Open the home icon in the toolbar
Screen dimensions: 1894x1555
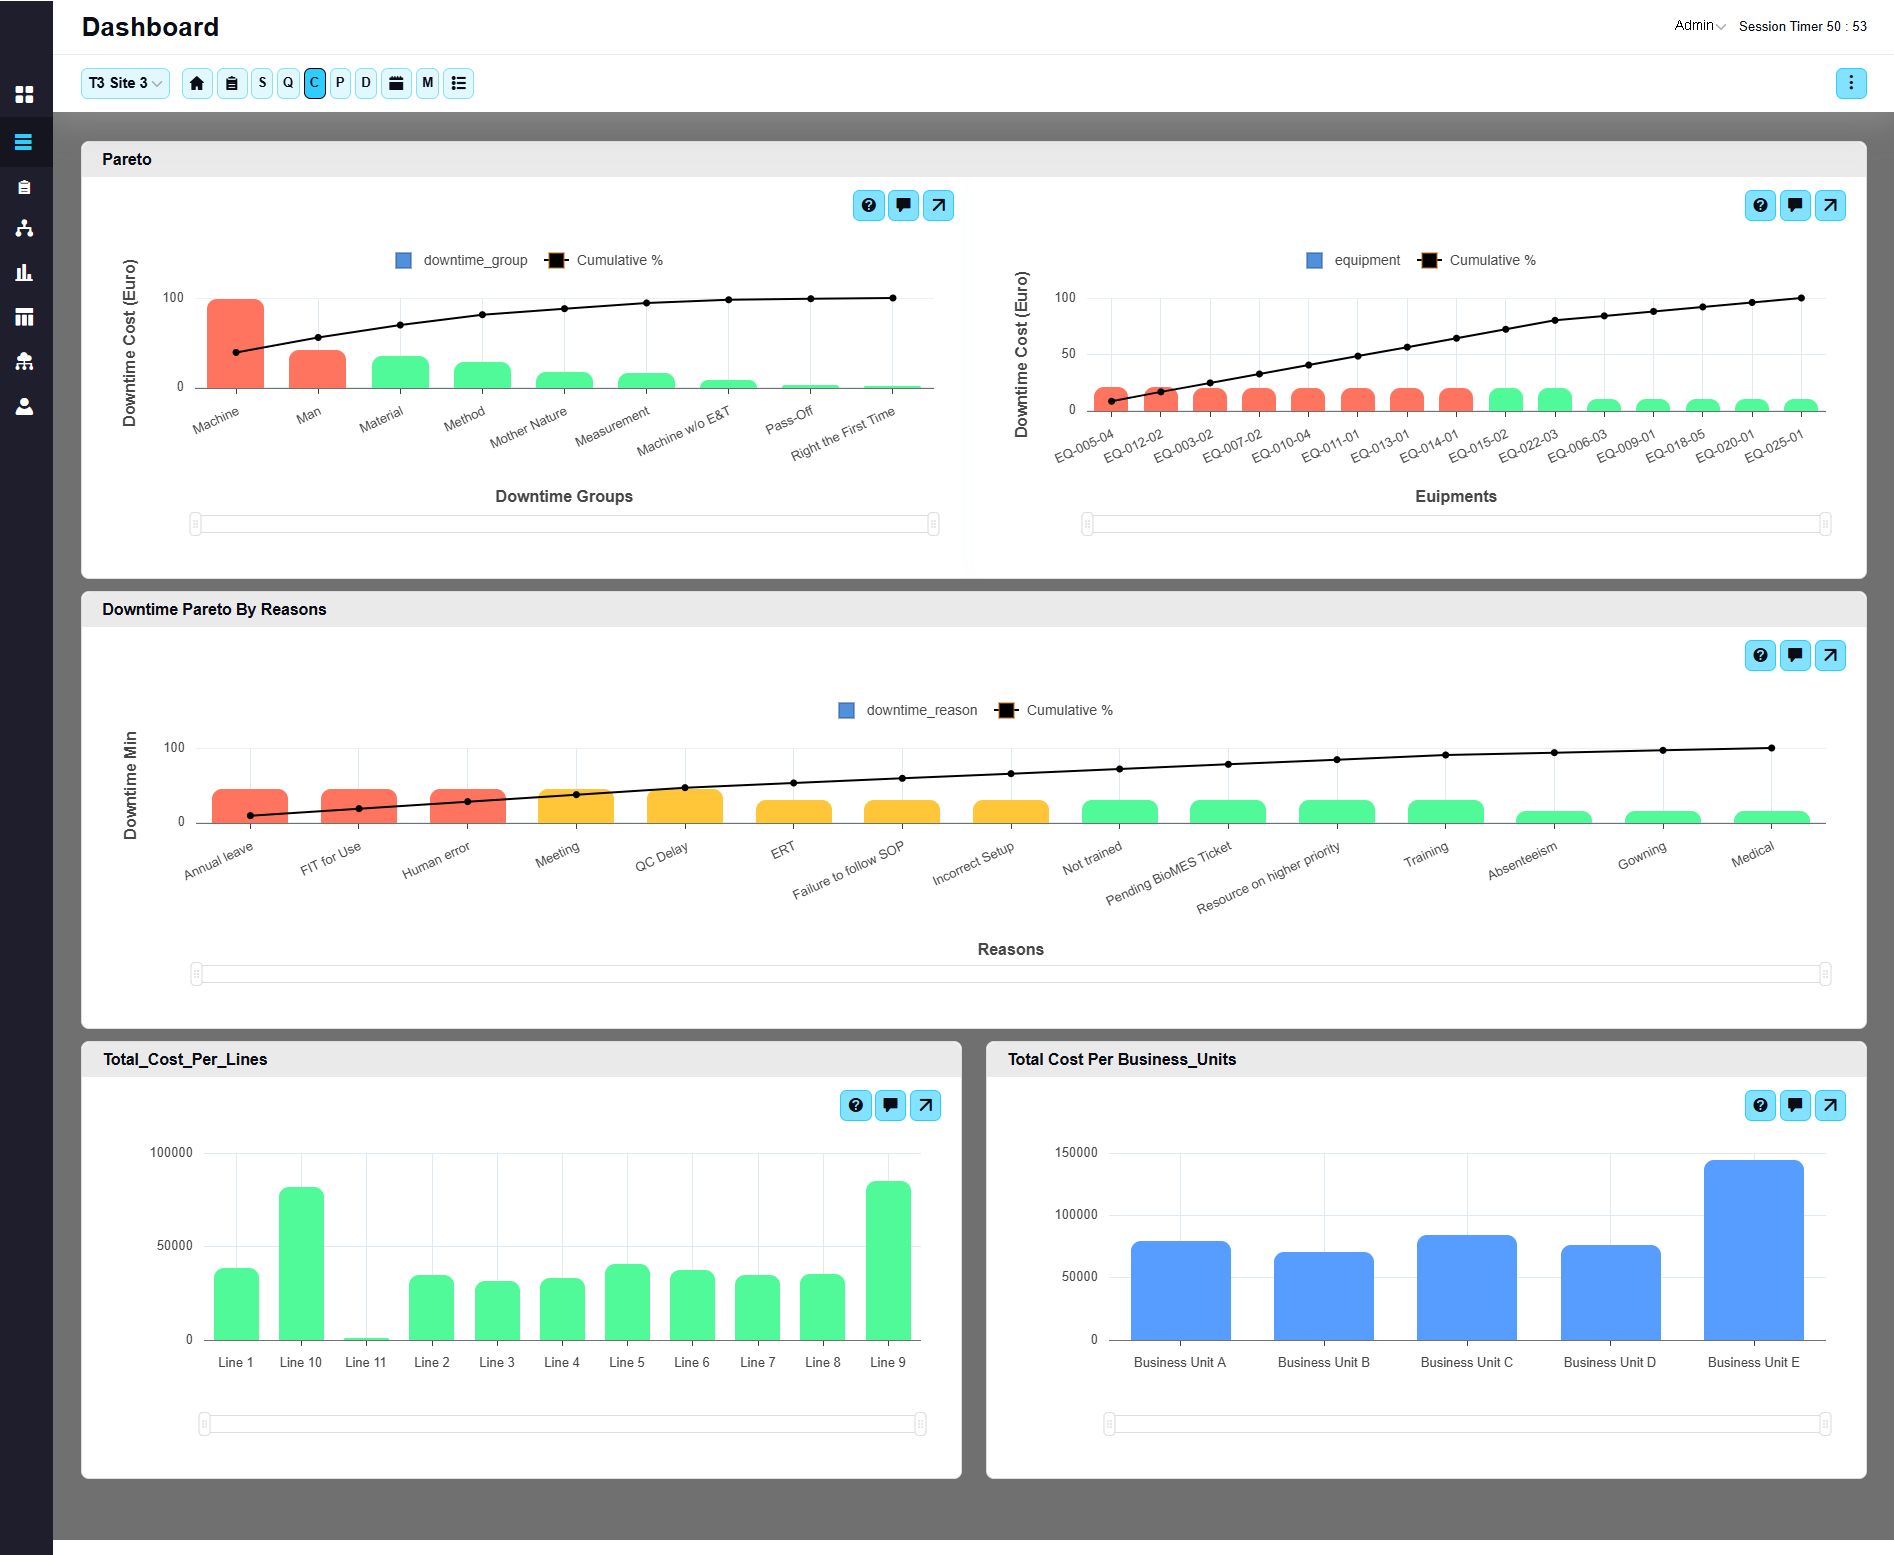click(x=197, y=83)
